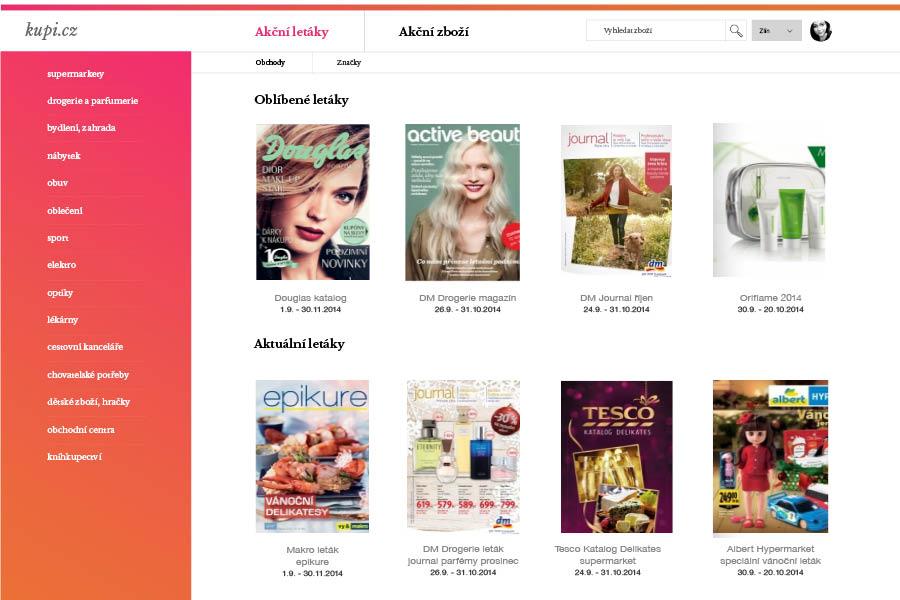Click the magnifying glass search icon
This screenshot has width=900, height=600.
click(735, 30)
